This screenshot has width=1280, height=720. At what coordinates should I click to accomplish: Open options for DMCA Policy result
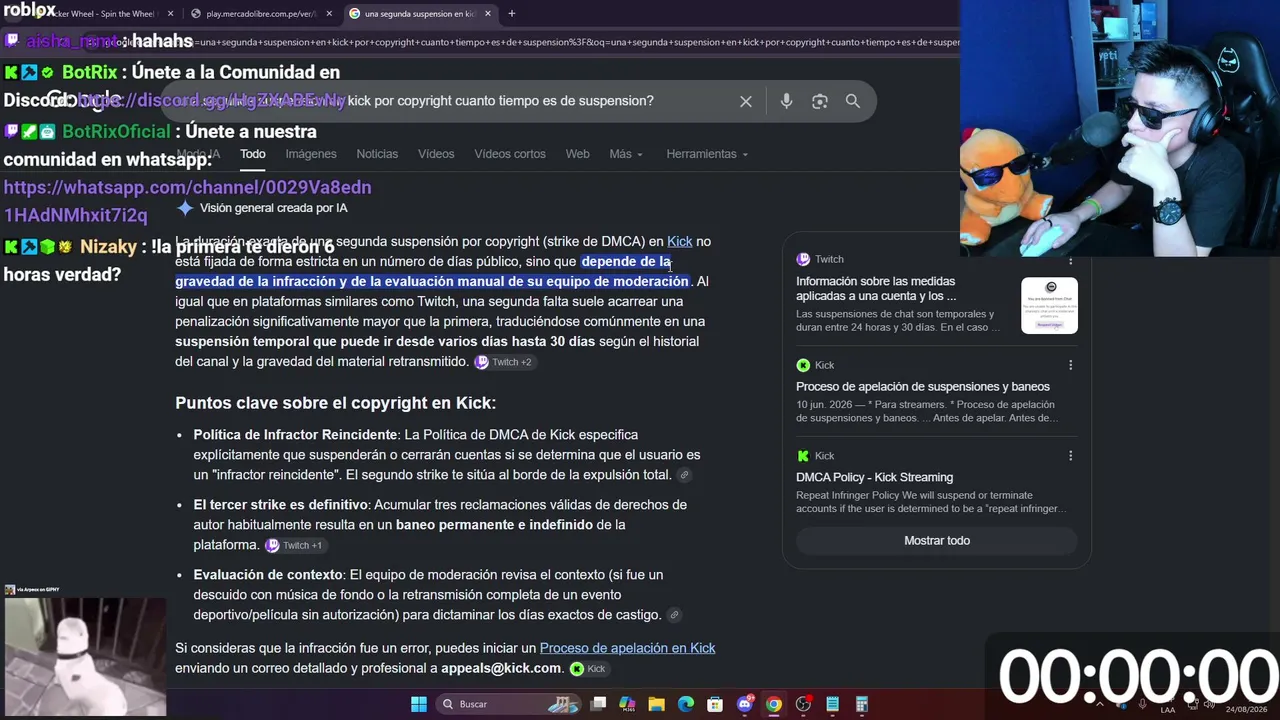click(1070, 456)
